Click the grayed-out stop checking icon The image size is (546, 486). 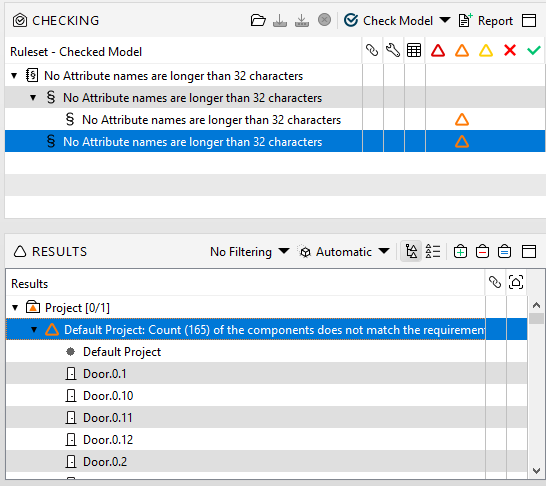(x=324, y=20)
